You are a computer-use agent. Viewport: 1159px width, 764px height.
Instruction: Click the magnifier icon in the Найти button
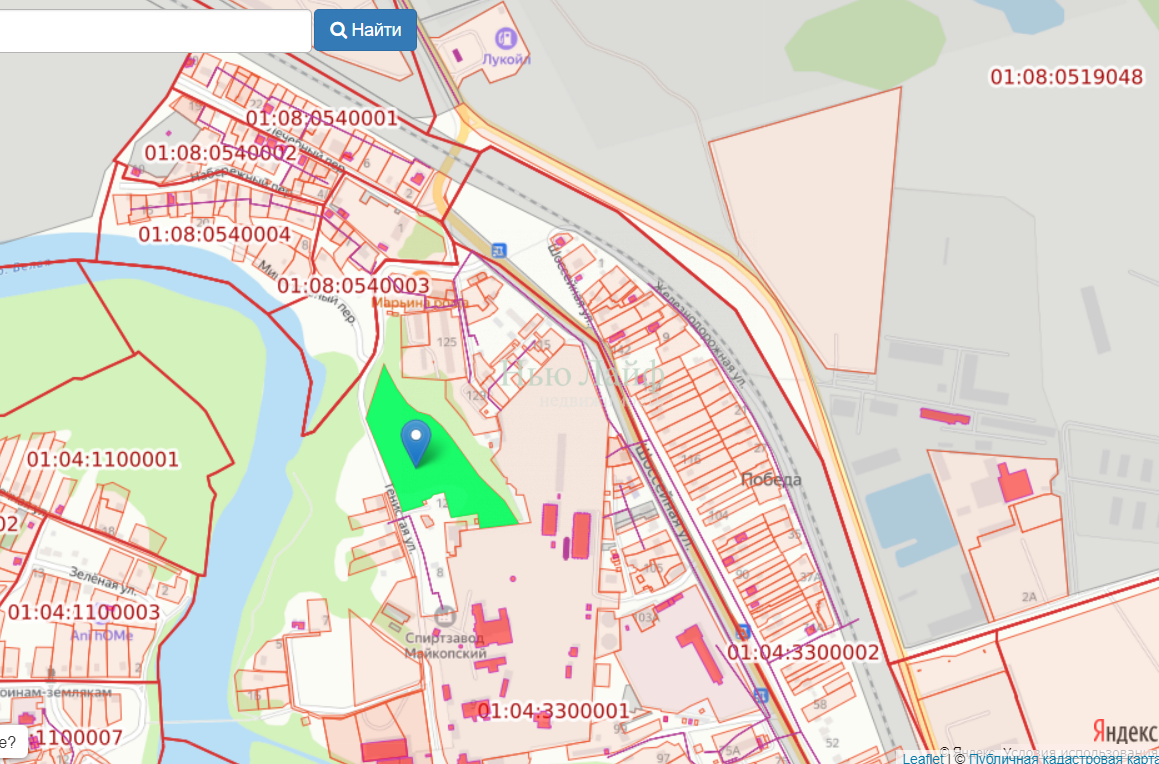click(x=338, y=30)
